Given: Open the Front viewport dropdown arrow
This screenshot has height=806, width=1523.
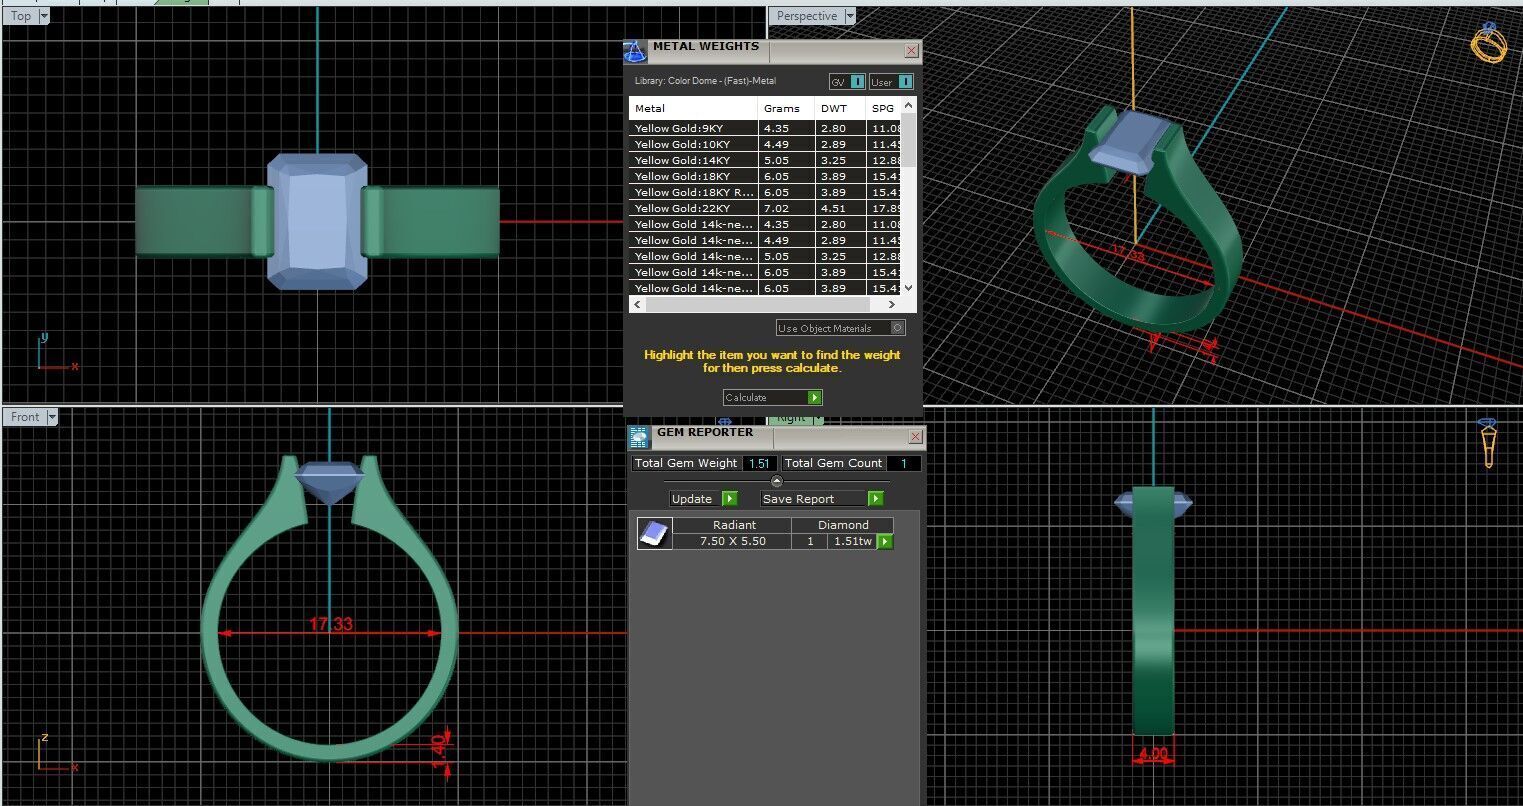Looking at the screenshot, I should [52, 417].
